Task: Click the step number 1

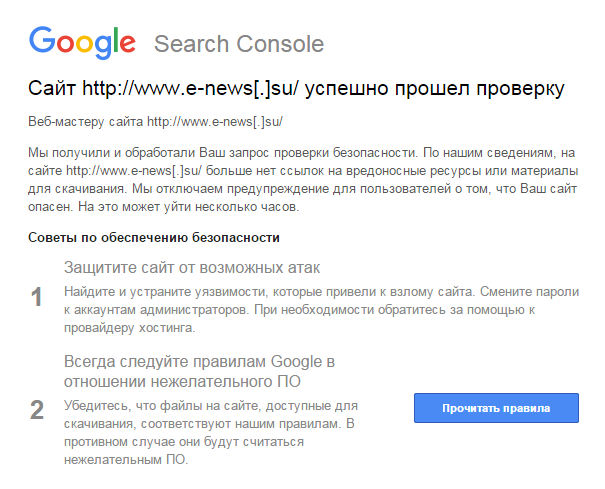Action: (x=37, y=297)
